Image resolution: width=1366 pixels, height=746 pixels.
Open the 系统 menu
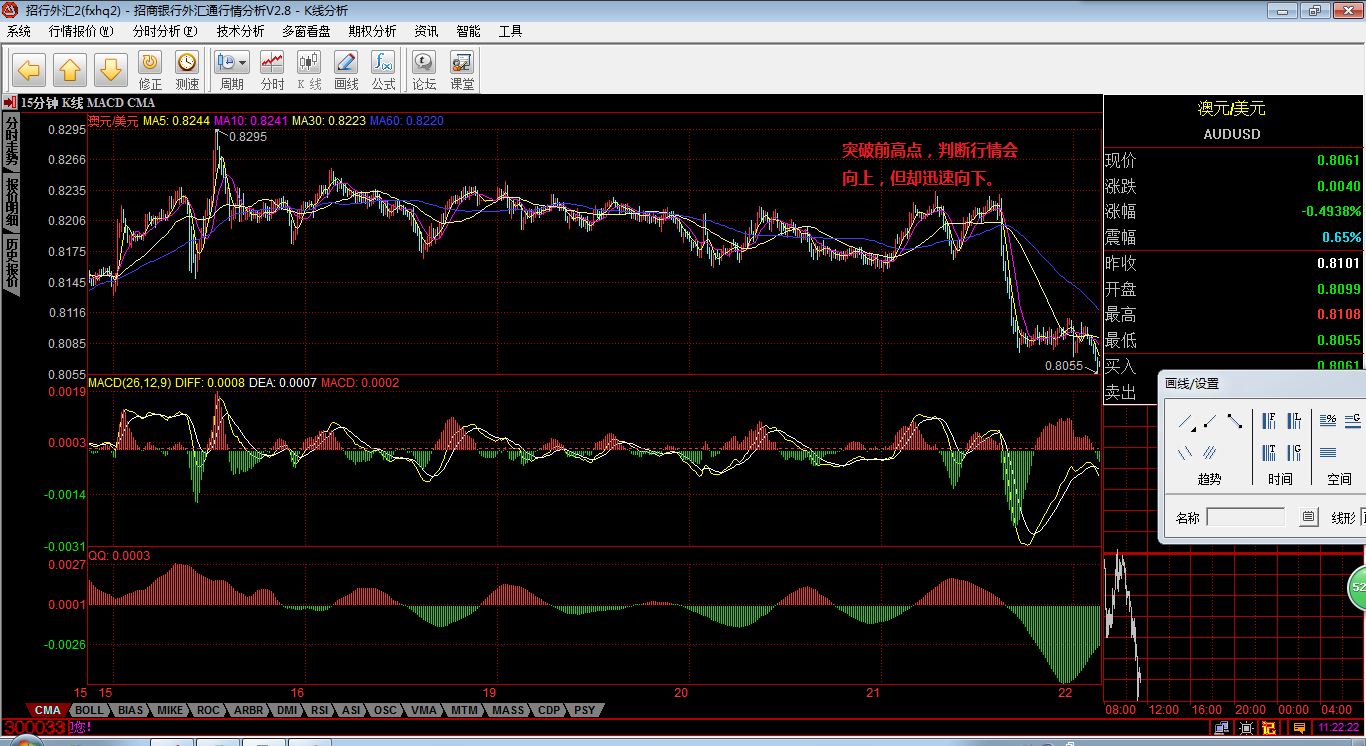point(19,31)
